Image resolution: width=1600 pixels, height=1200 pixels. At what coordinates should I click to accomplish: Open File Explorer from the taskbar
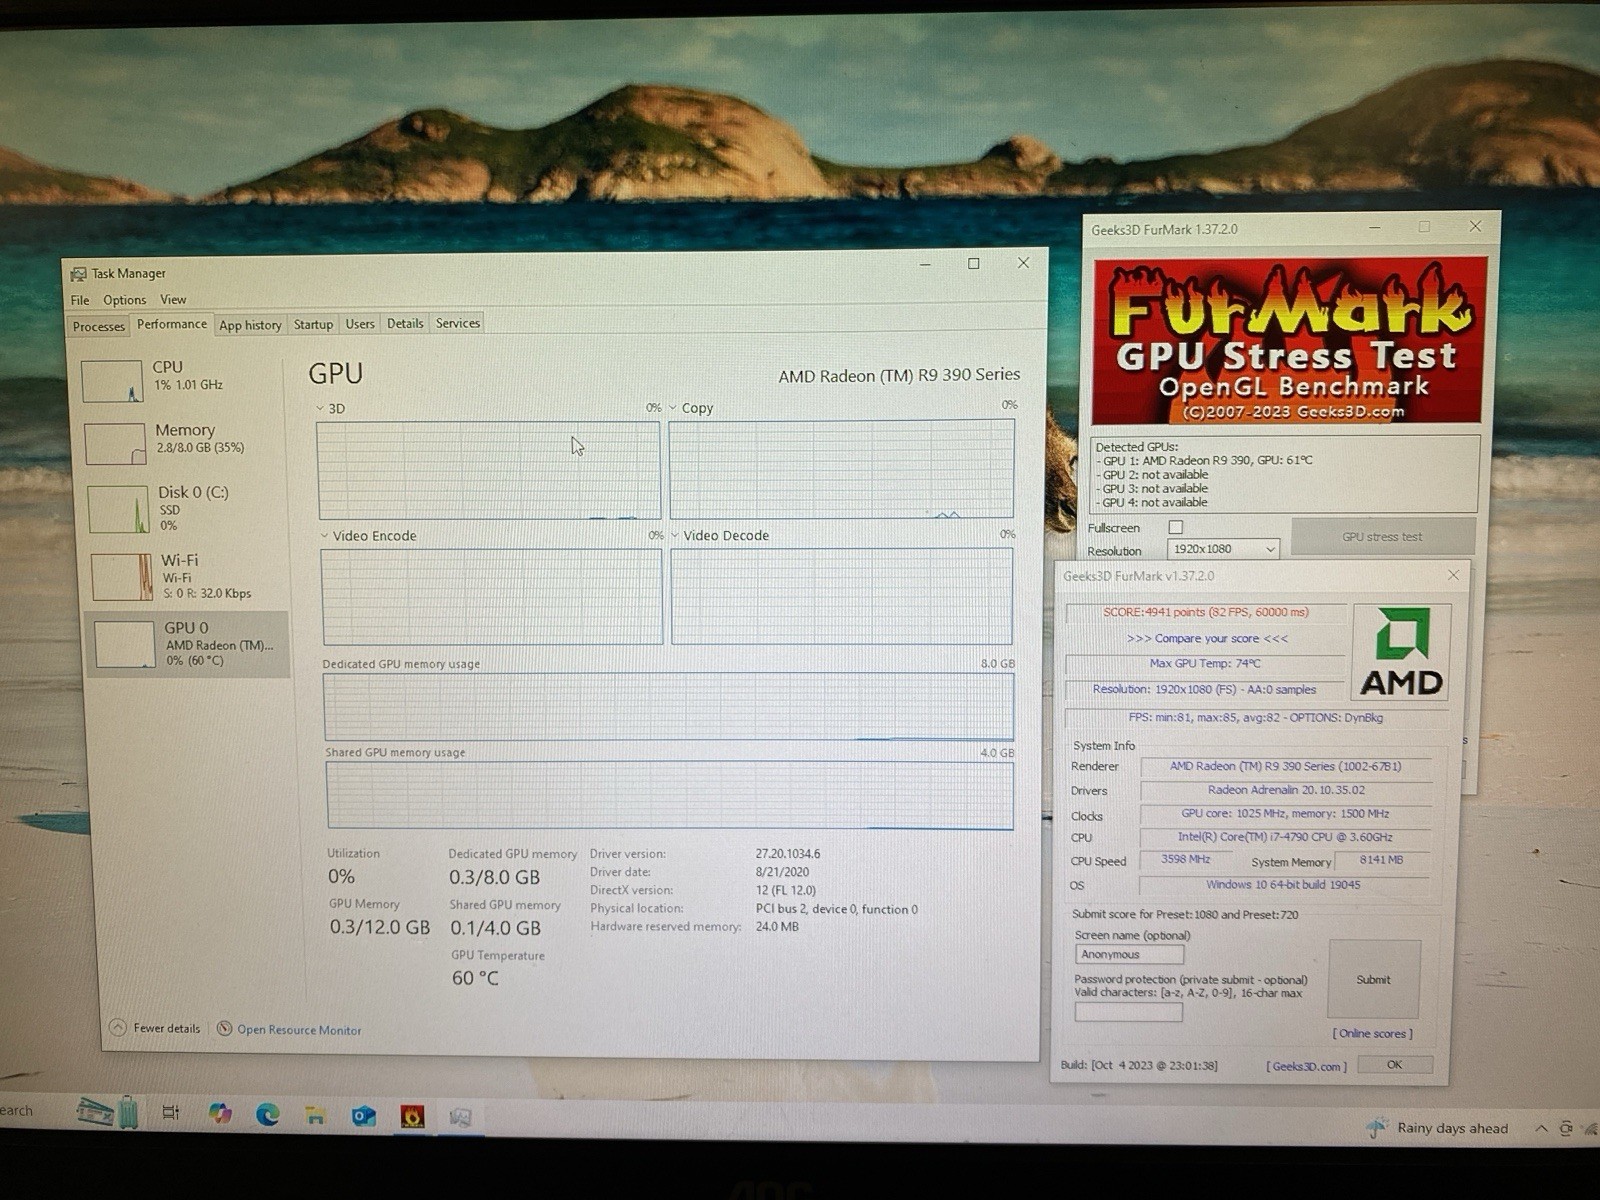coord(316,1115)
